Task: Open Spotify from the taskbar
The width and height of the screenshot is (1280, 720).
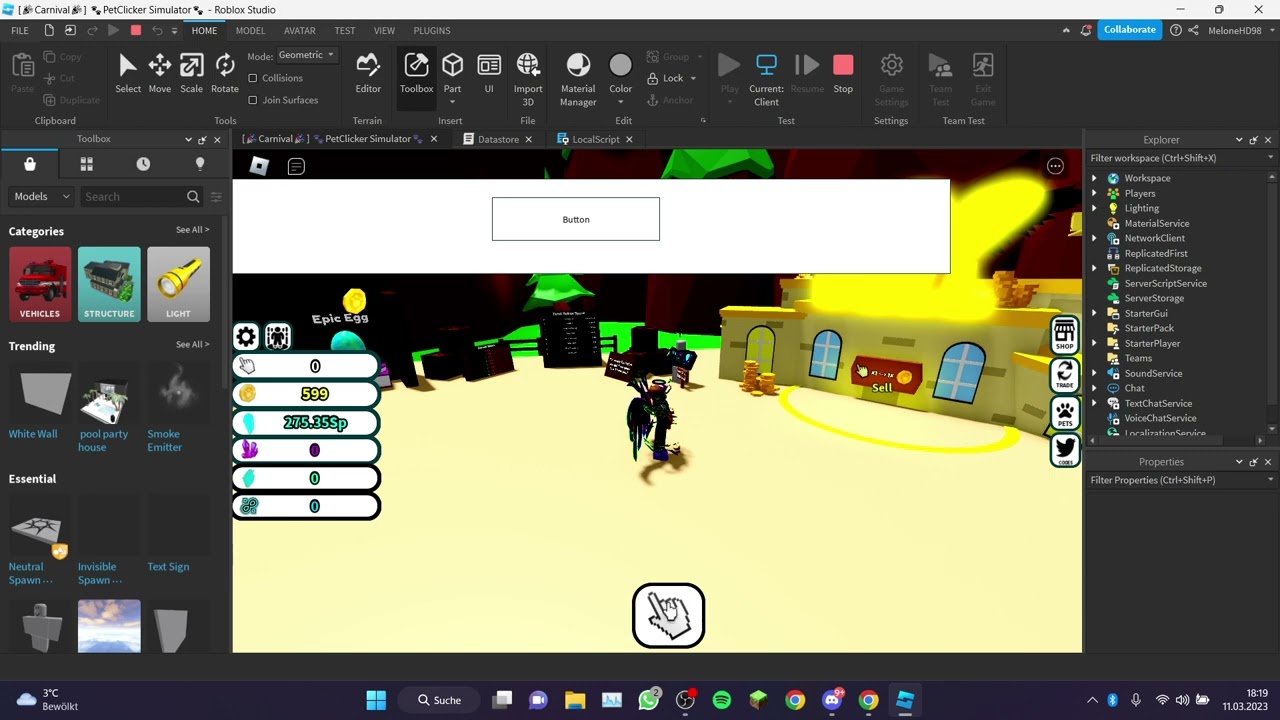Action: pyautogui.click(x=722, y=700)
